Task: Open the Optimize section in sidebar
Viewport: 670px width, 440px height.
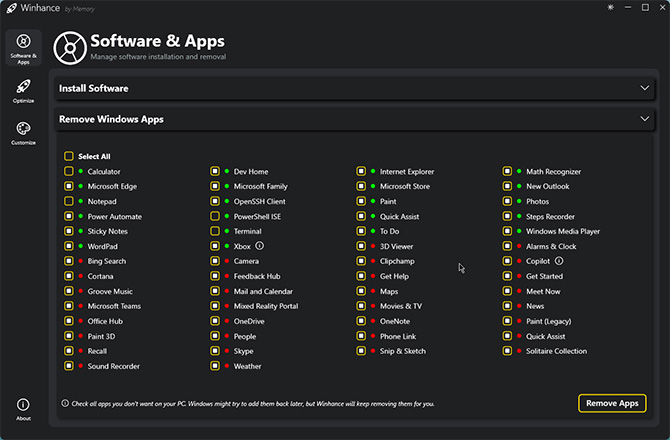Action: [23, 91]
